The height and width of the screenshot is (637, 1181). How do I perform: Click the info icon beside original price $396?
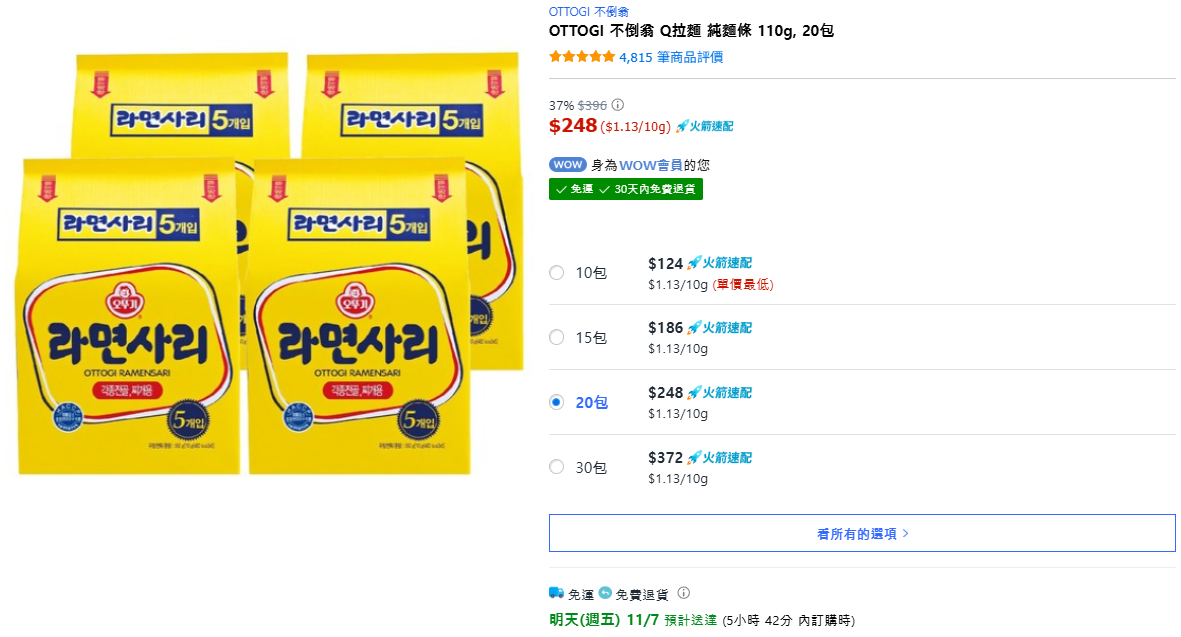(x=618, y=105)
